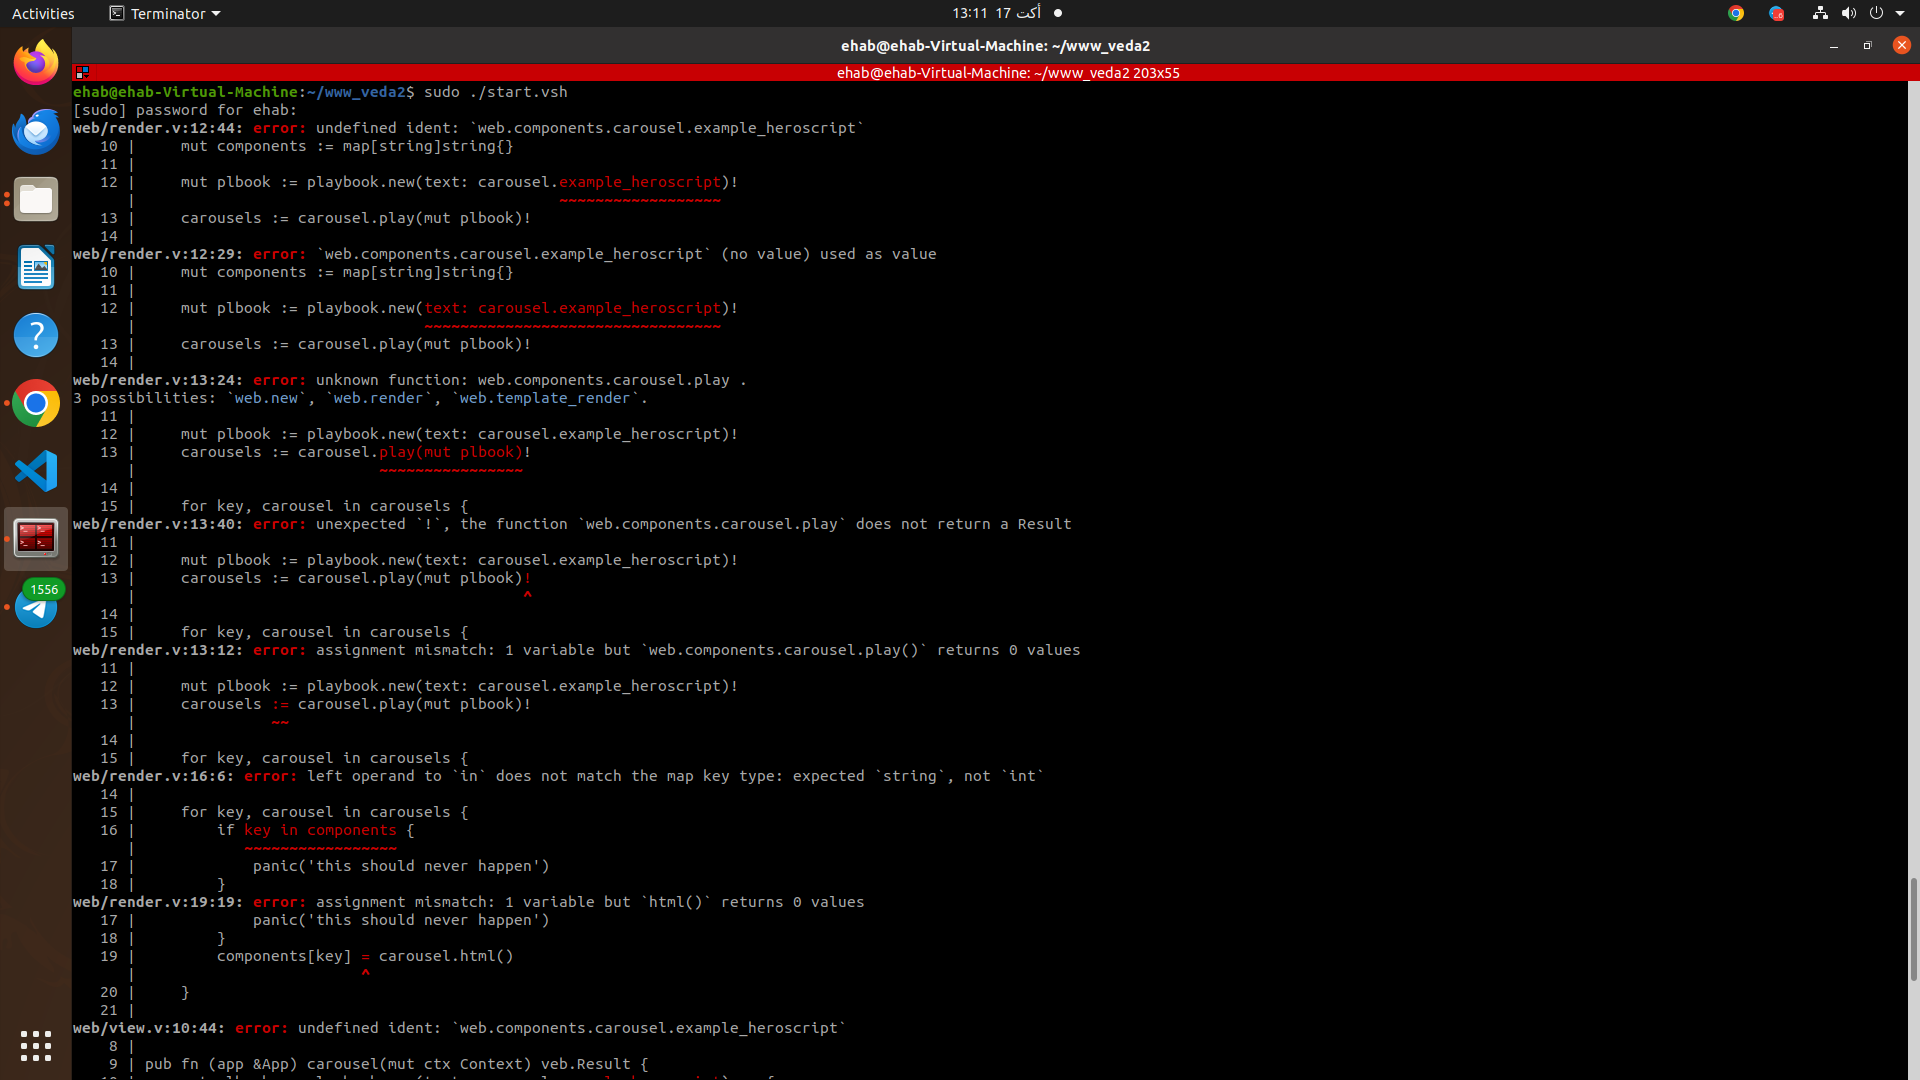Open the Help icon in dock
Image resolution: width=1920 pixels, height=1080 pixels.
36,335
